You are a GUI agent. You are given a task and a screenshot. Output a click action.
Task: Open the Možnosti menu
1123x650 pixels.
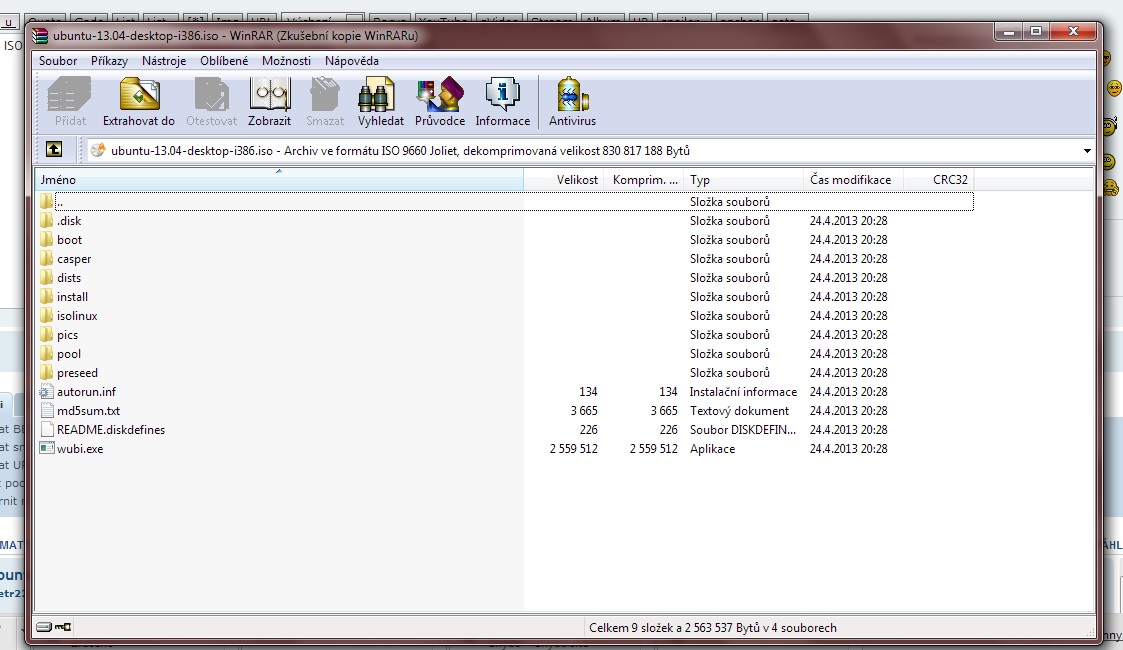pyautogui.click(x=286, y=61)
